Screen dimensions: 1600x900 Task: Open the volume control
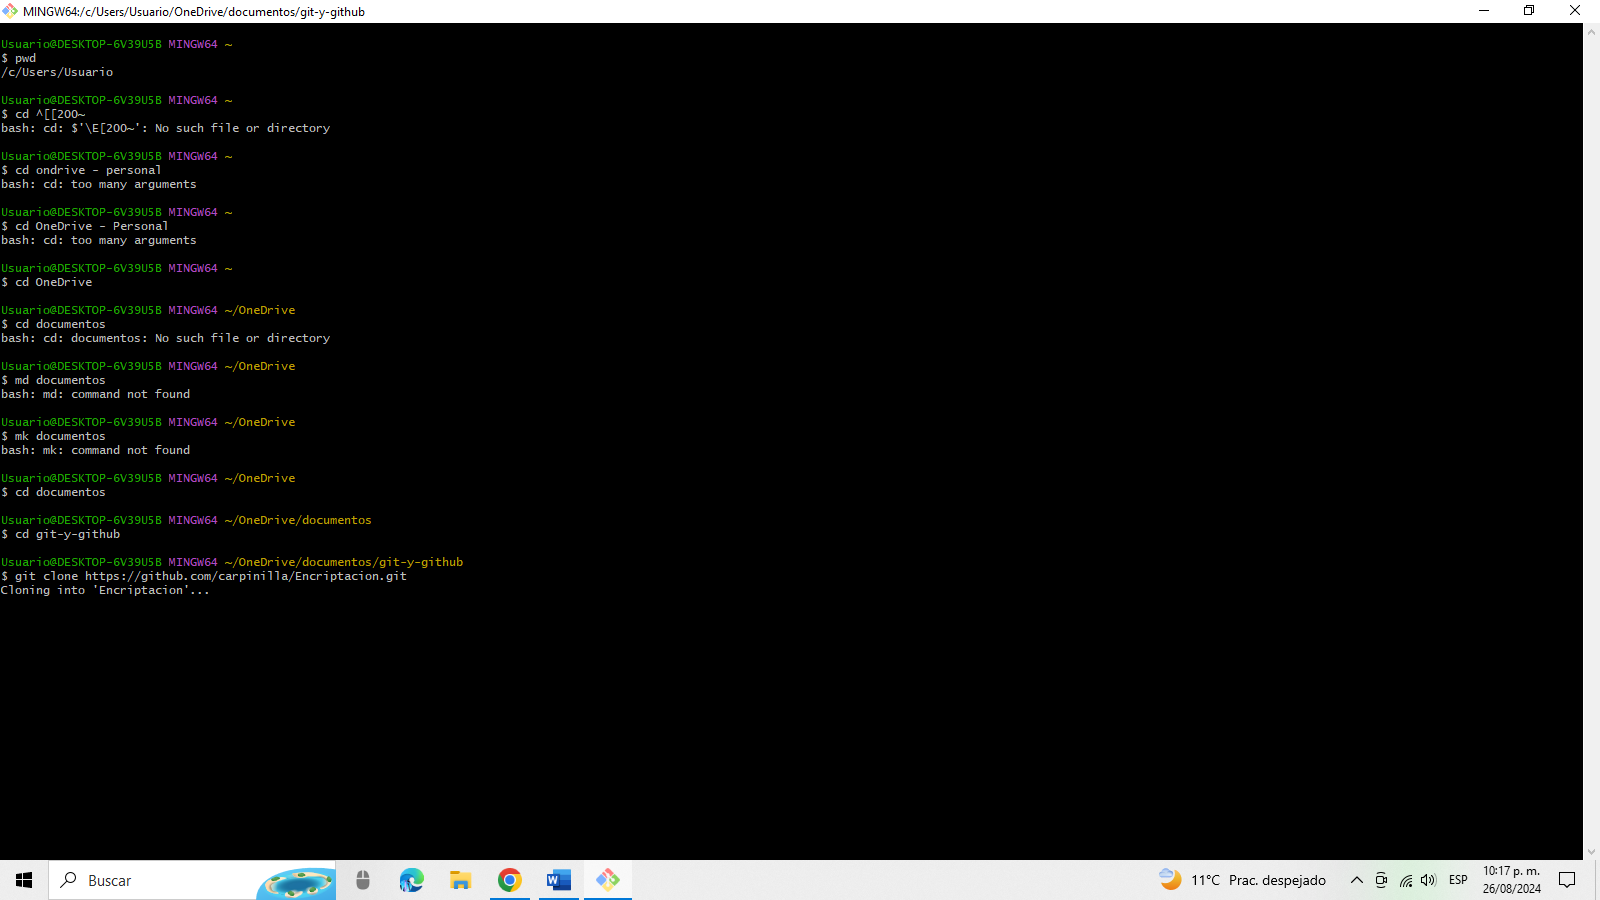click(1428, 880)
